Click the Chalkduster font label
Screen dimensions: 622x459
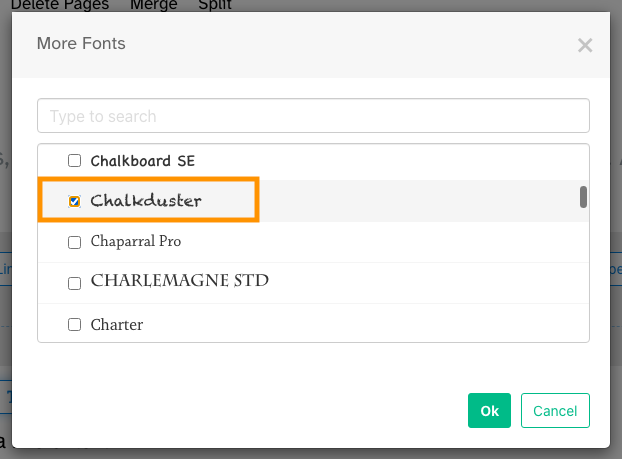(x=146, y=201)
